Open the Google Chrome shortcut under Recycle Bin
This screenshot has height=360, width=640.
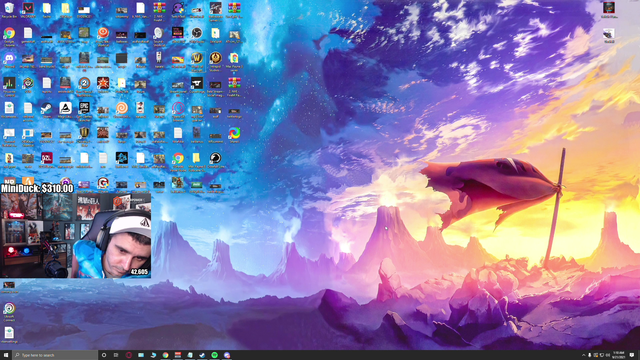coord(9,36)
